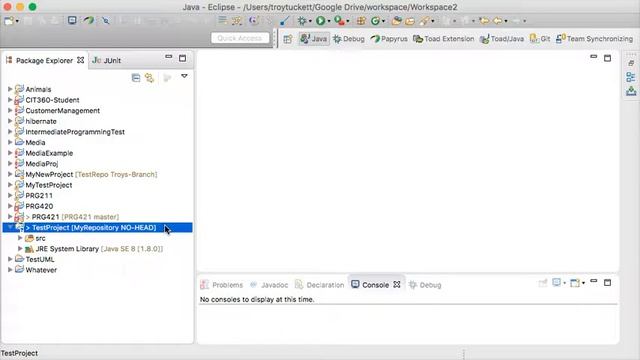The width and height of the screenshot is (640, 360).
Task: Close the Console tab
Action: (x=397, y=284)
